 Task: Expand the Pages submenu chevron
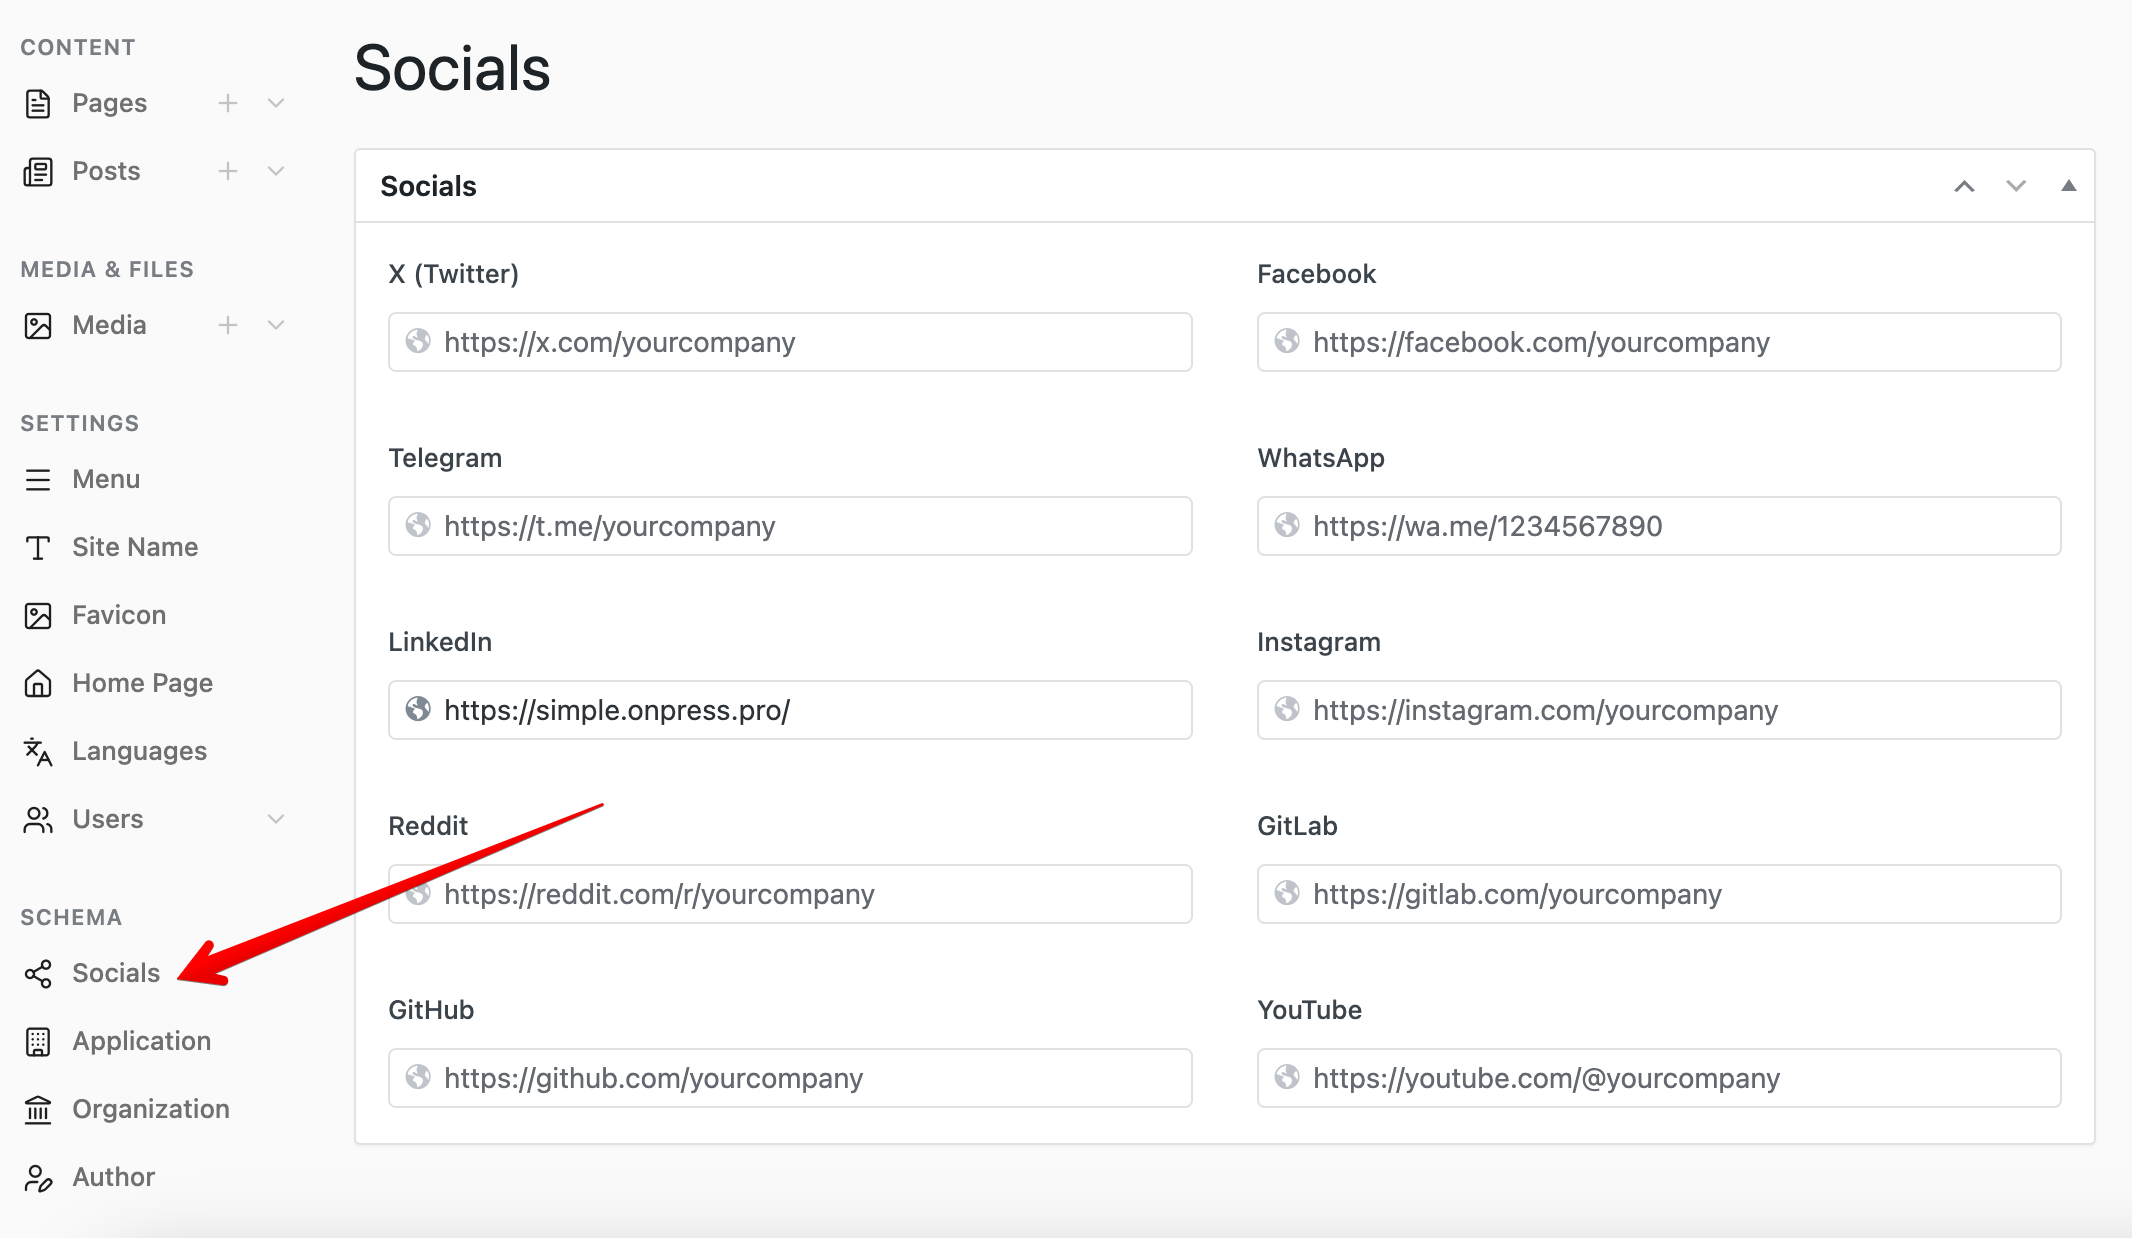[276, 103]
